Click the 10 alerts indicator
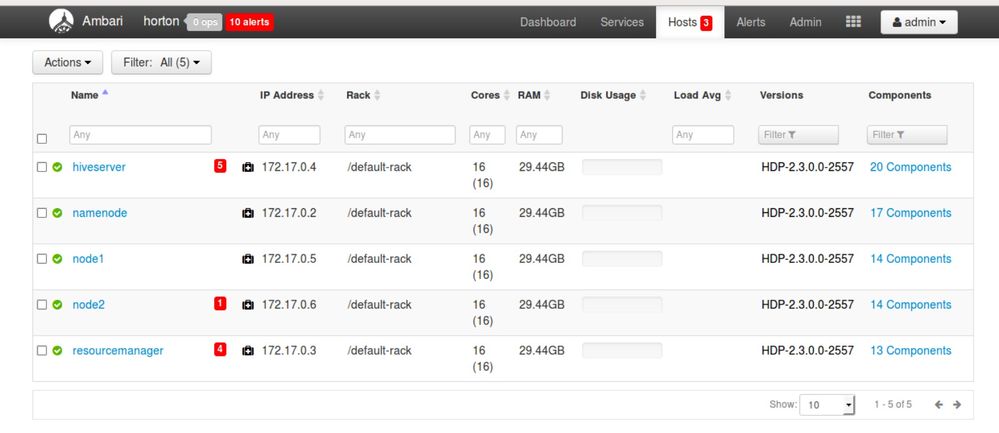The image size is (999, 433). pos(249,22)
